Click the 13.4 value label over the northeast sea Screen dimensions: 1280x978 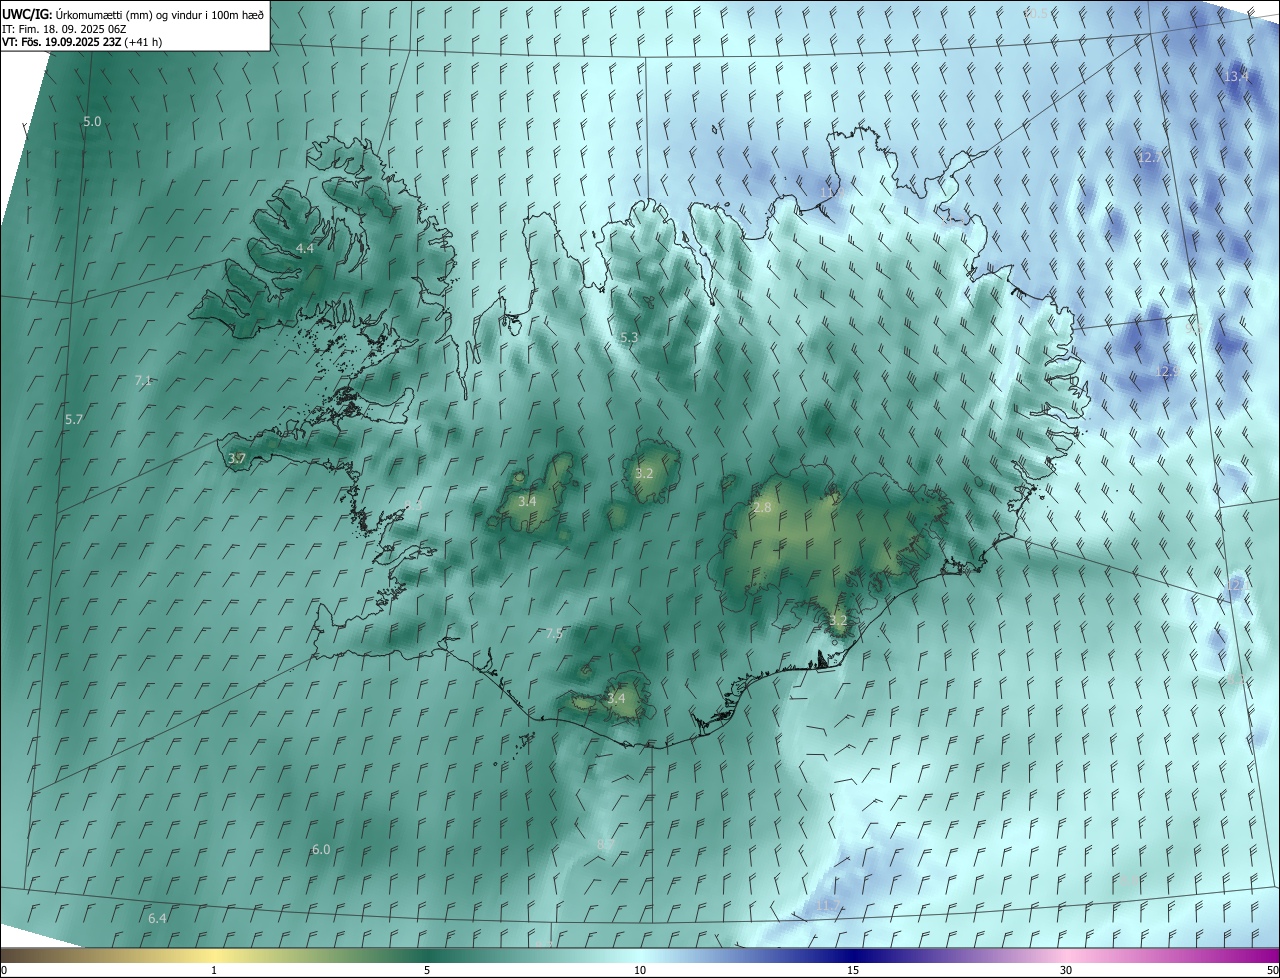pos(1236,76)
